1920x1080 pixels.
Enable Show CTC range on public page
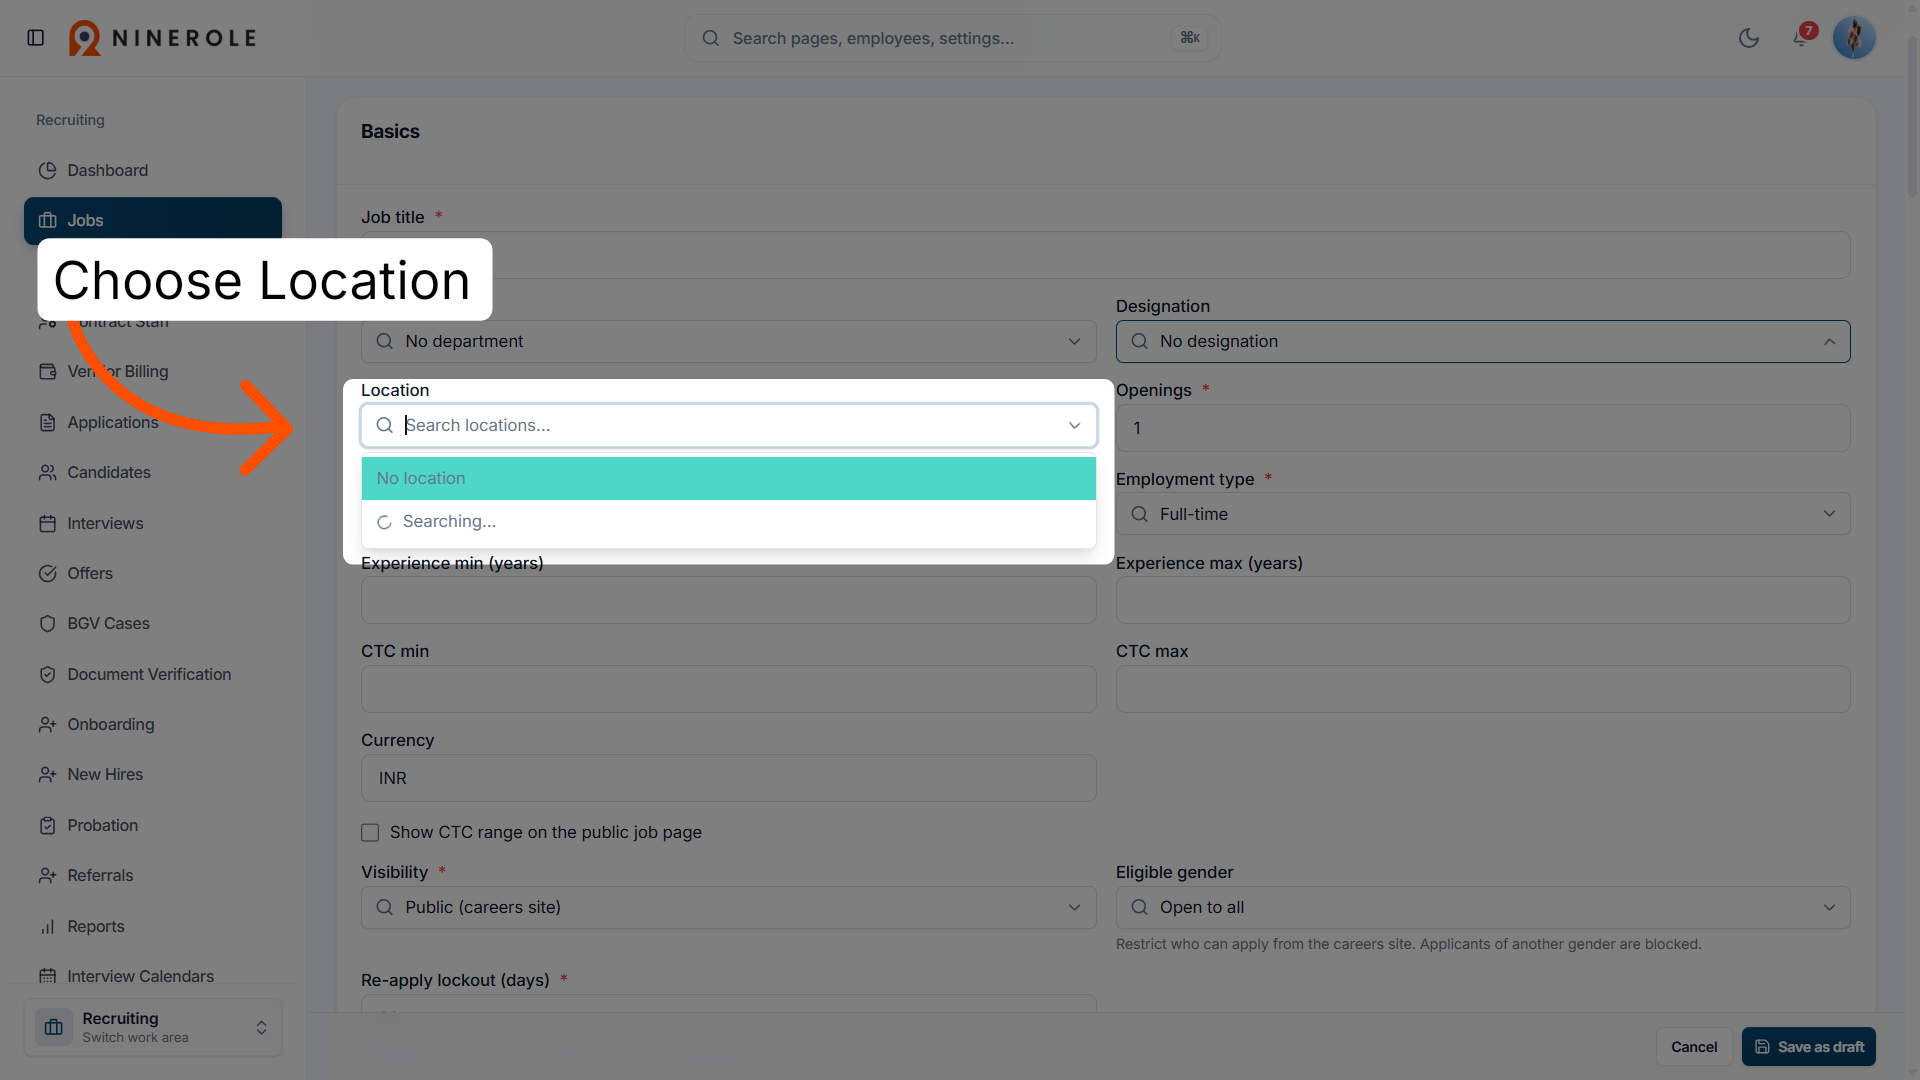(x=370, y=832)
